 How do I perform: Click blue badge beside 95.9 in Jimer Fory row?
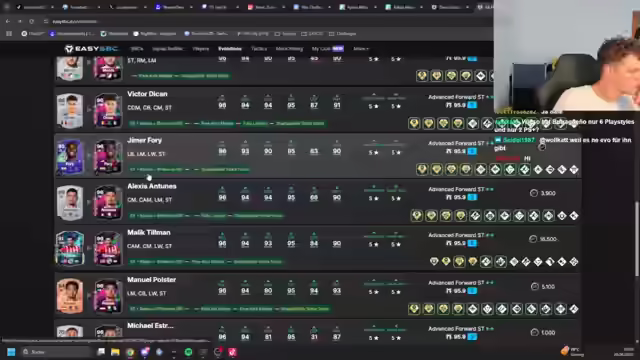472,151
